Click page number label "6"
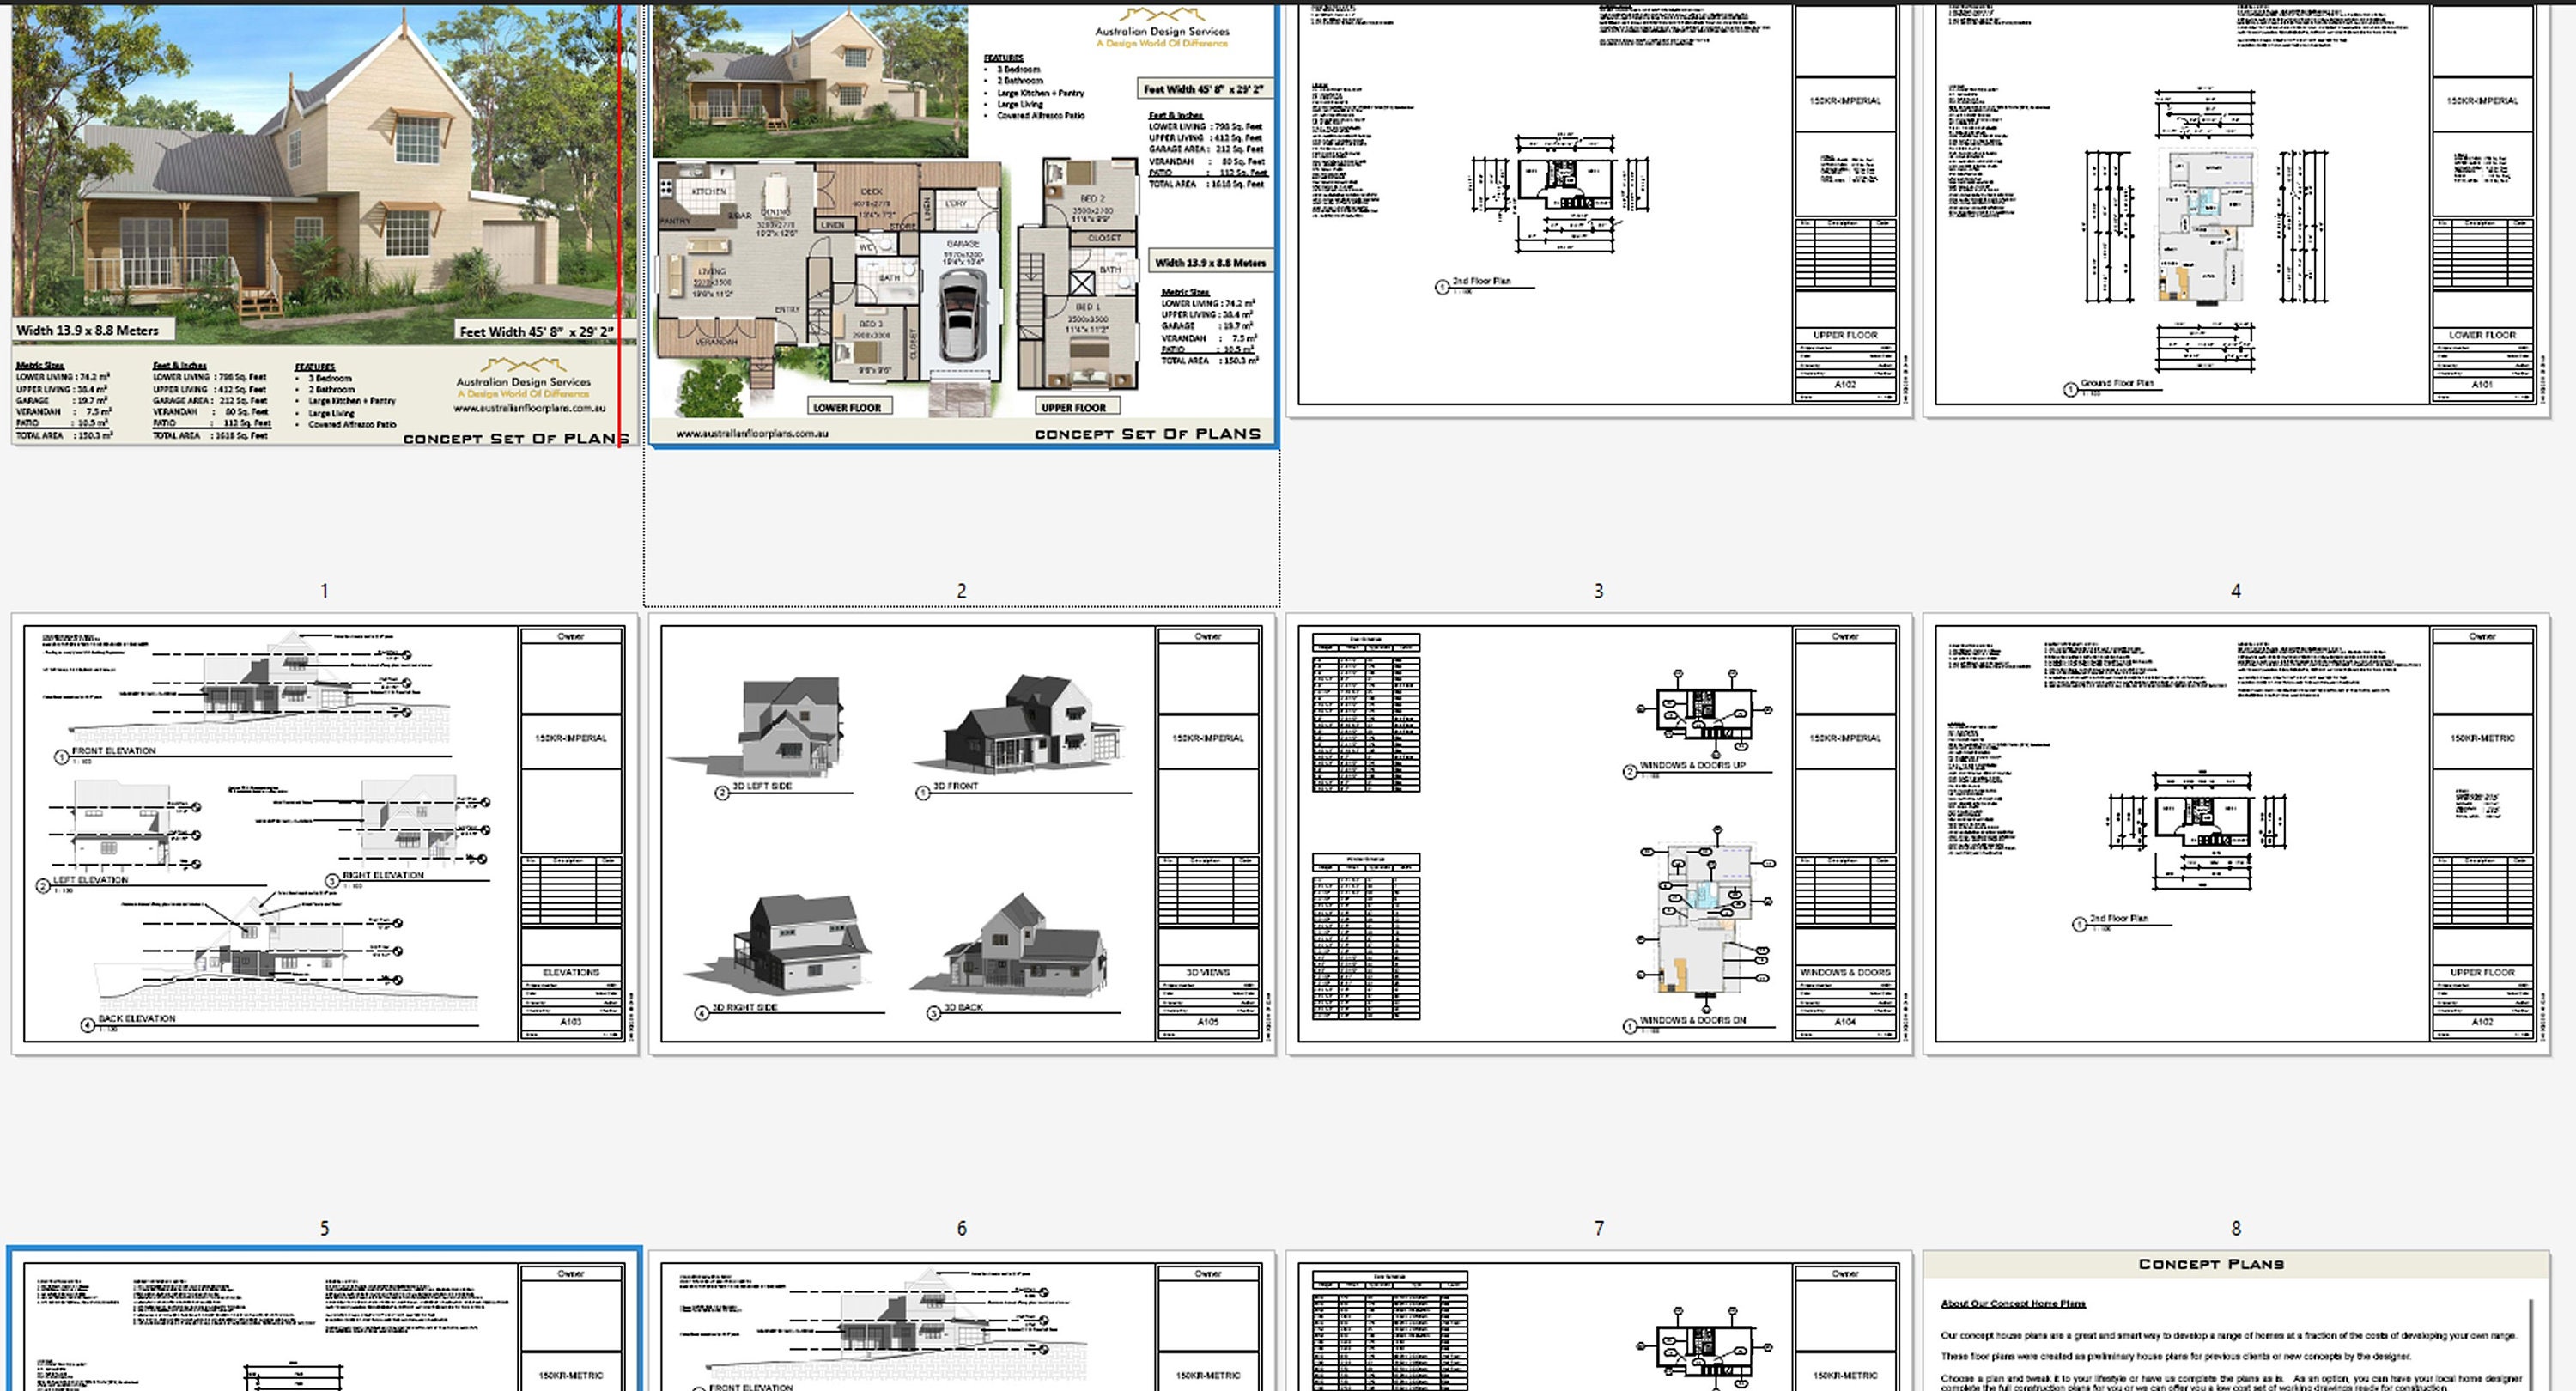 coord(962,1228)
